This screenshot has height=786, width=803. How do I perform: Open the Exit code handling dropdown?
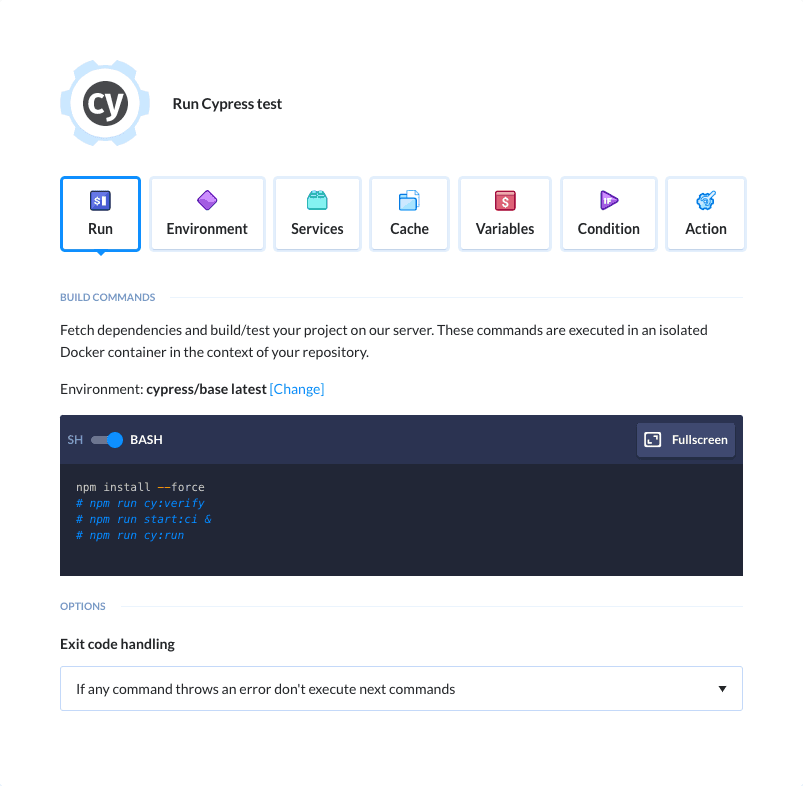(401, 689)
